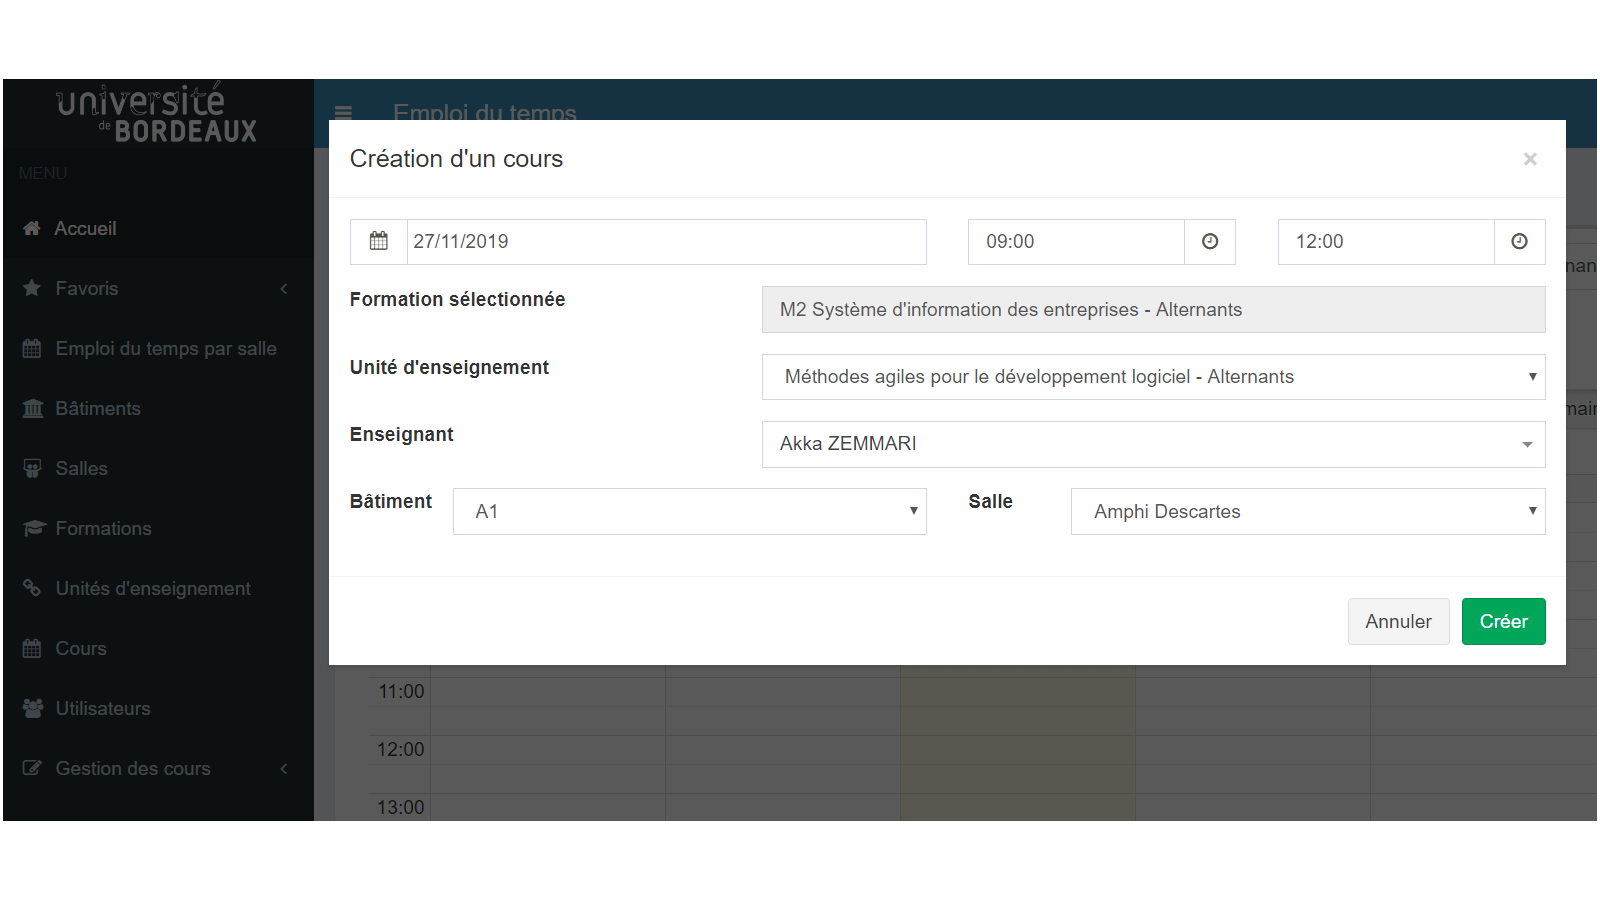Click the green Créer button

click(1503, 621)
